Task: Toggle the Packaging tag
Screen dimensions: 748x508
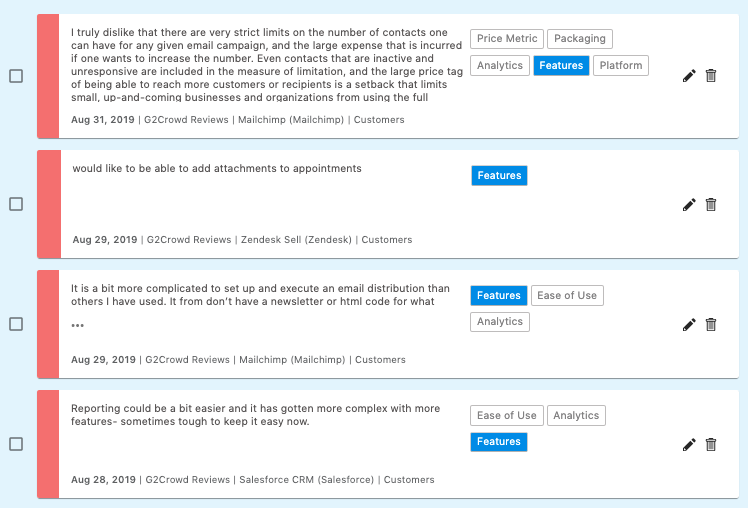Action: tap(580, 39)
